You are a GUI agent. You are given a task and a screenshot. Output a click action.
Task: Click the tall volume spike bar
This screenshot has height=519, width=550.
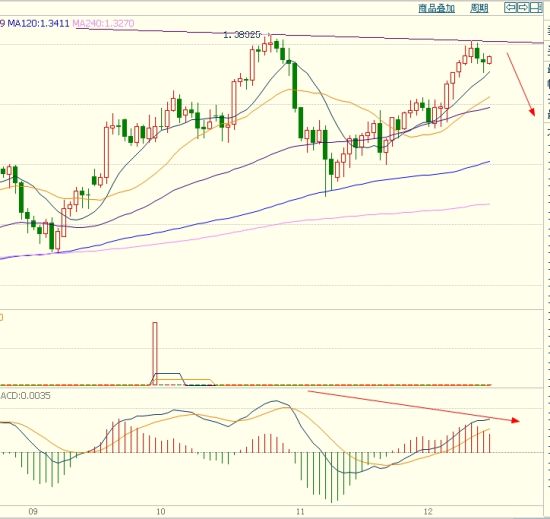pyautogui.click(x=155, y=353)
